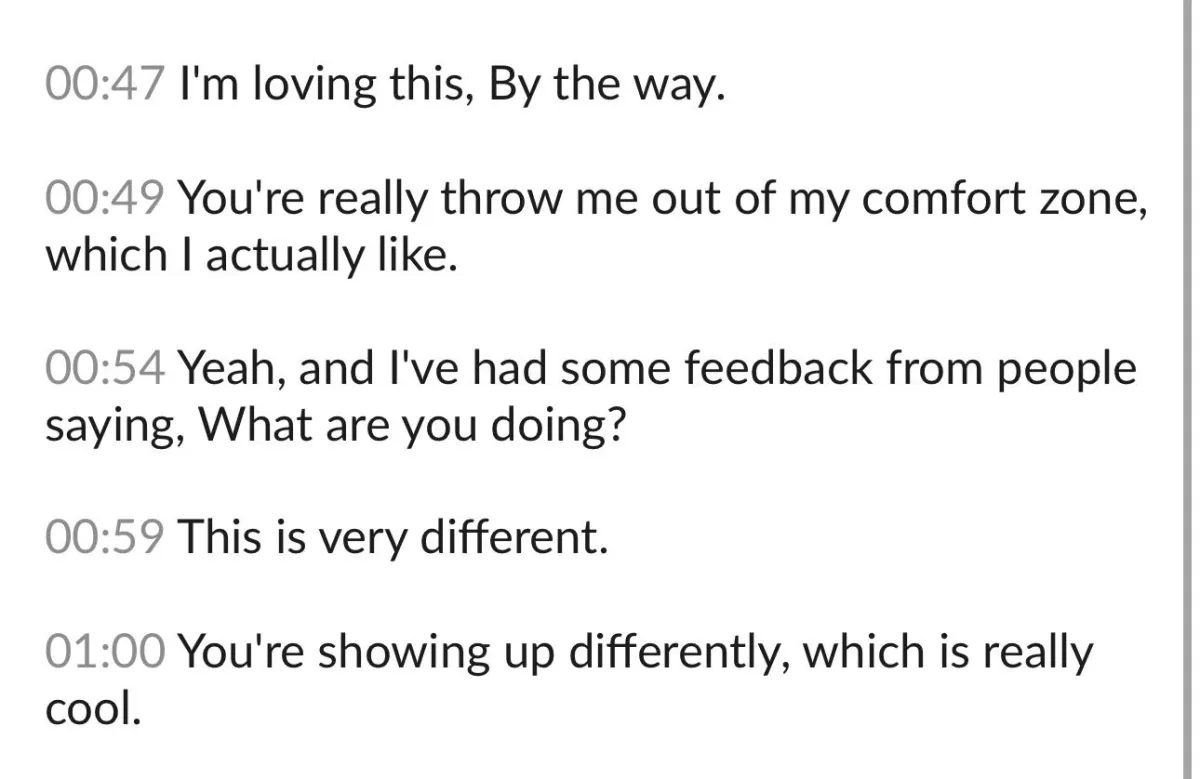Select the line "This is very different."
The height and width of the screenshot is (779, 1200).
[x=393, y=539]
